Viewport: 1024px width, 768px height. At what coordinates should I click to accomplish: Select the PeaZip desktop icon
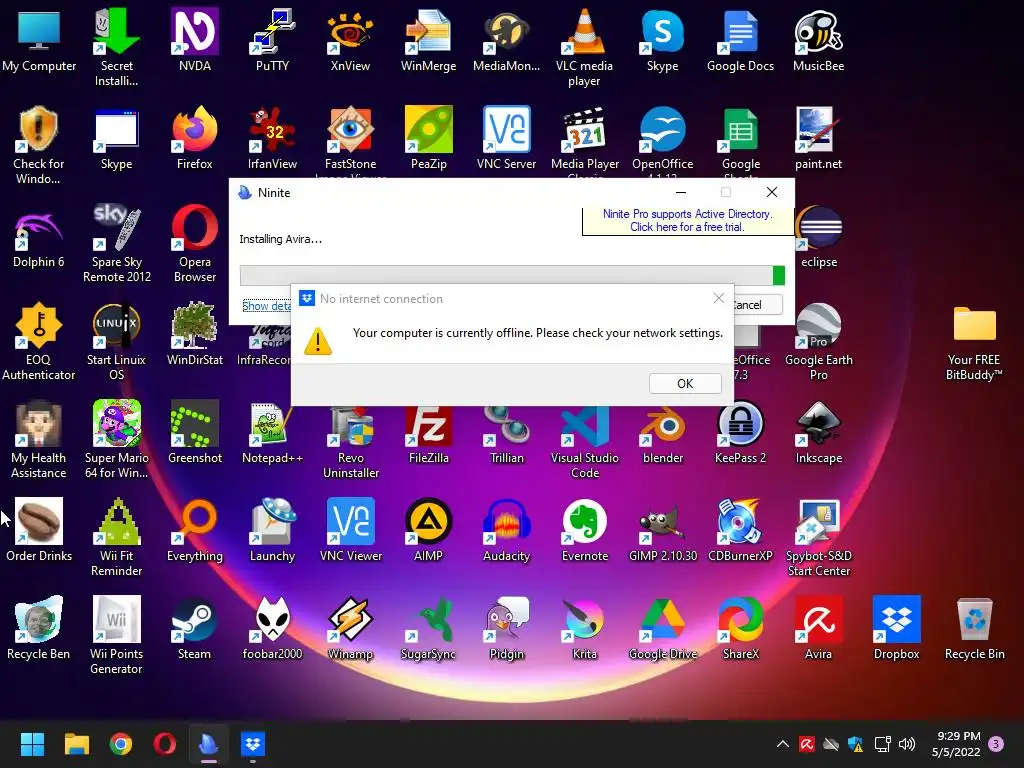(x=428, y=138)
